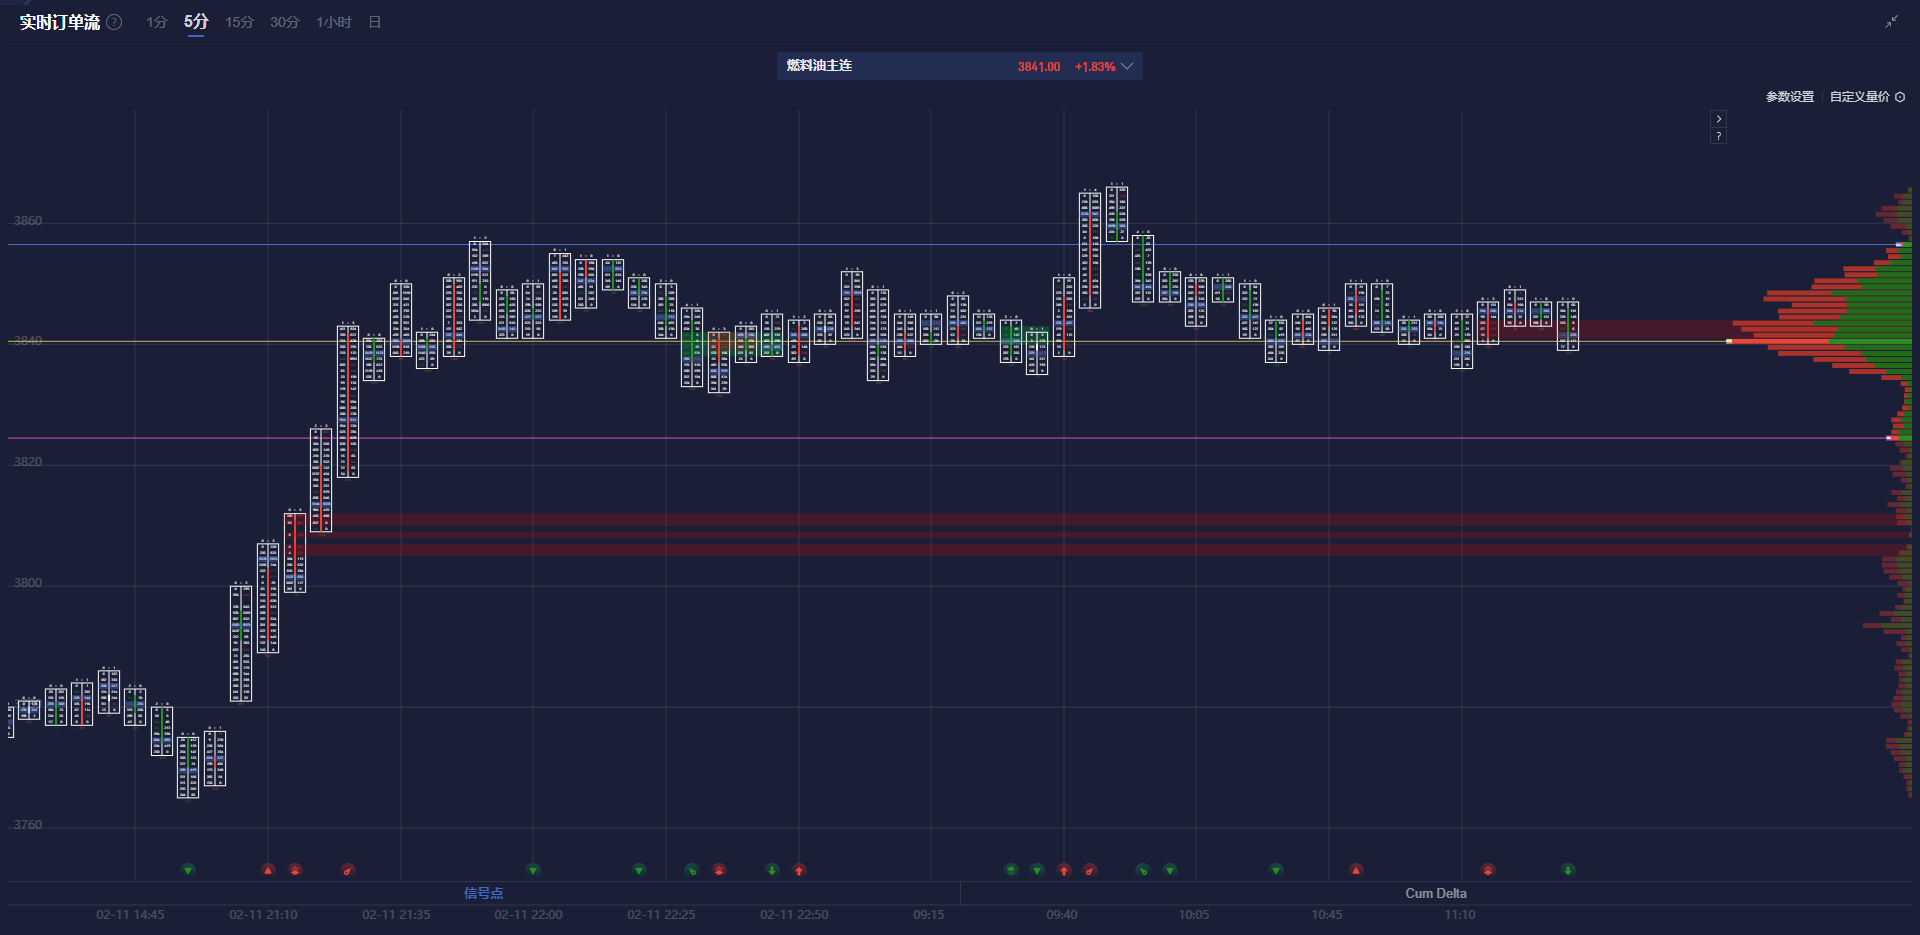Click the question mark box on chart

pyautogui.click(x=1718, y=136)
